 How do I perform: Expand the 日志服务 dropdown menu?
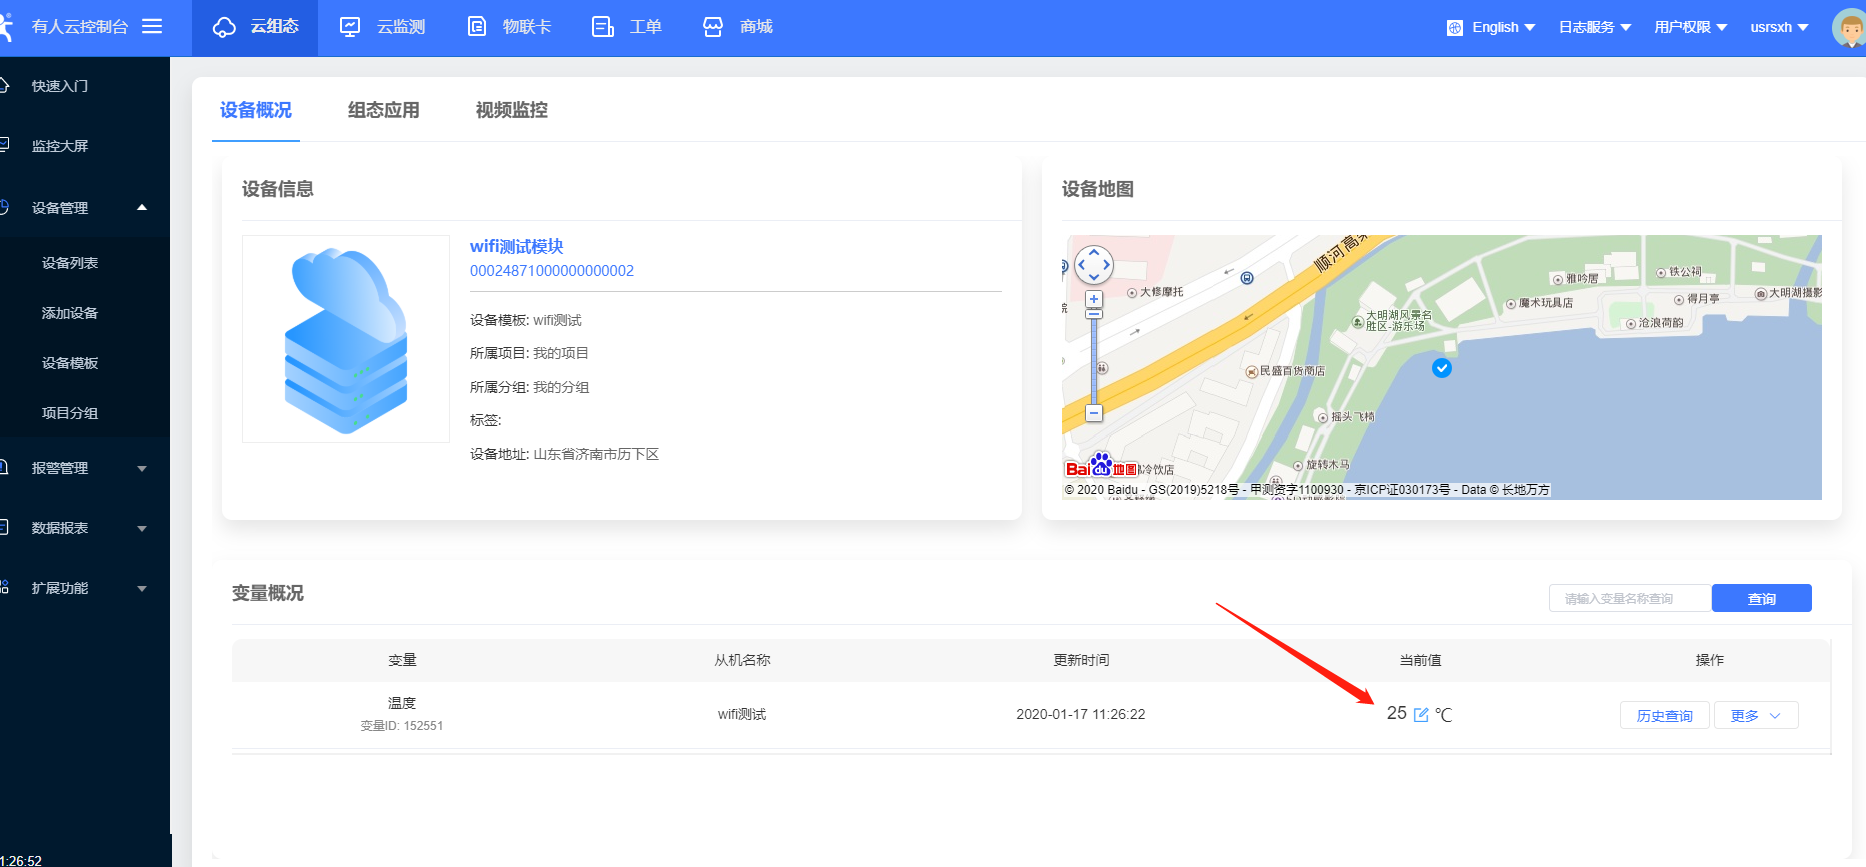[1594, 28]
